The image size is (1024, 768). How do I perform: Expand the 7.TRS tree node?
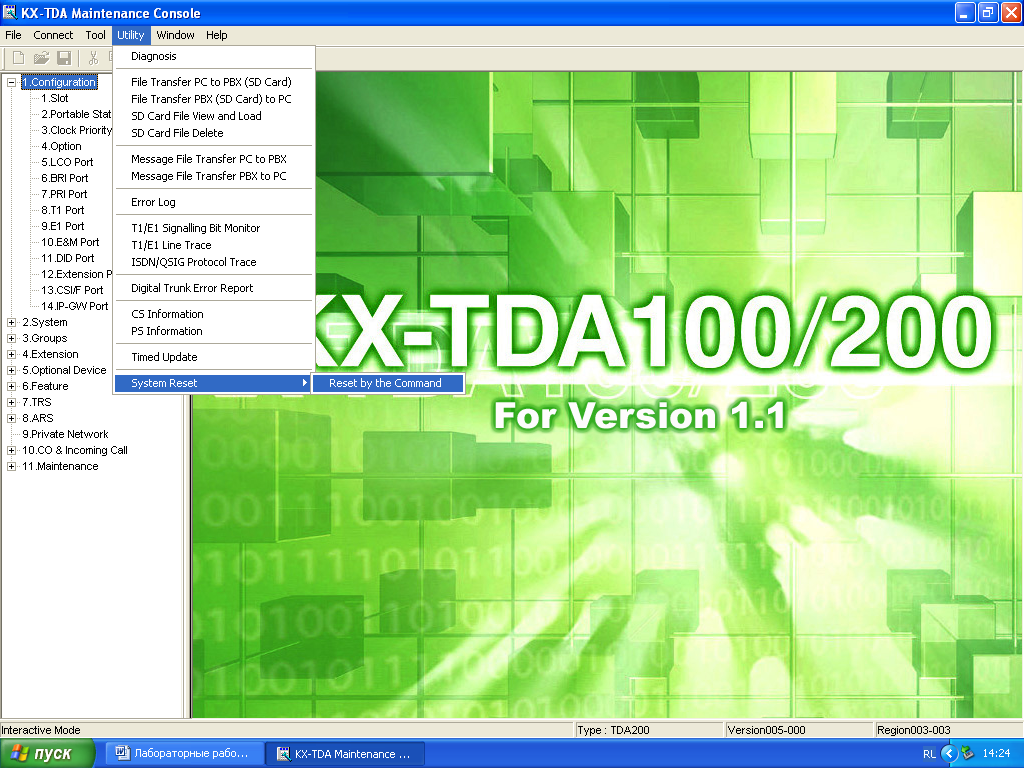click(11, 402)
